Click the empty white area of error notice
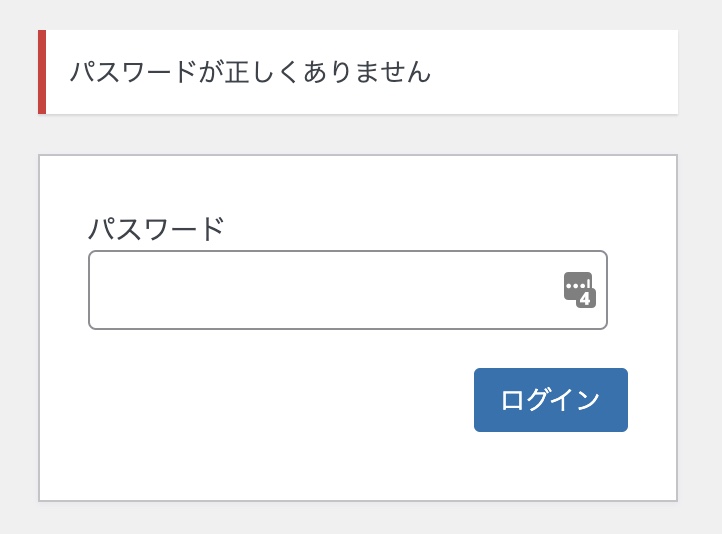 click(x=553, y=72)
